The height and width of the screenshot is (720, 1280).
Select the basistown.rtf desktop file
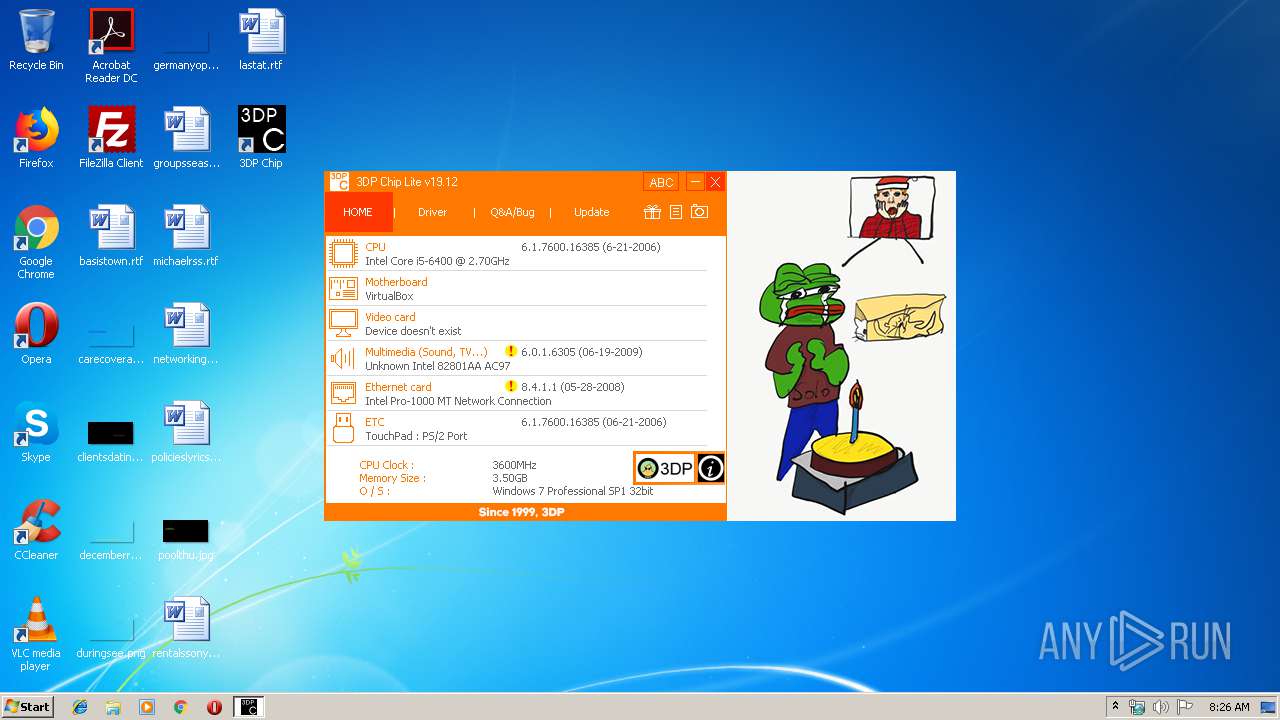coord(111,236)
